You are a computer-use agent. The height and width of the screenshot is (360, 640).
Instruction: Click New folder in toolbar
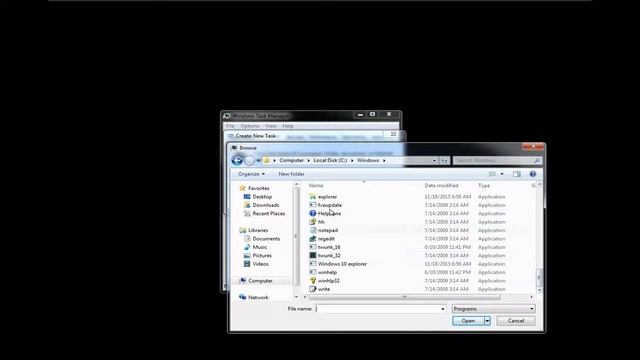click(291, 174)
